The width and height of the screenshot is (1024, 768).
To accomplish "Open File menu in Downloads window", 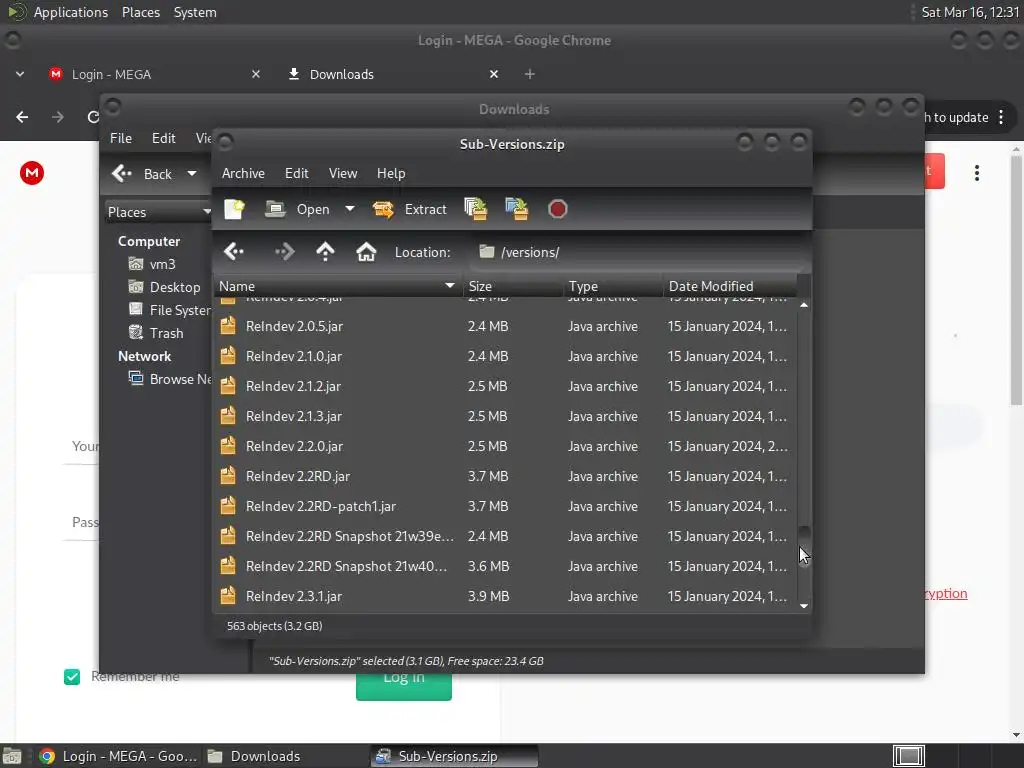I will tap(121, 138).
